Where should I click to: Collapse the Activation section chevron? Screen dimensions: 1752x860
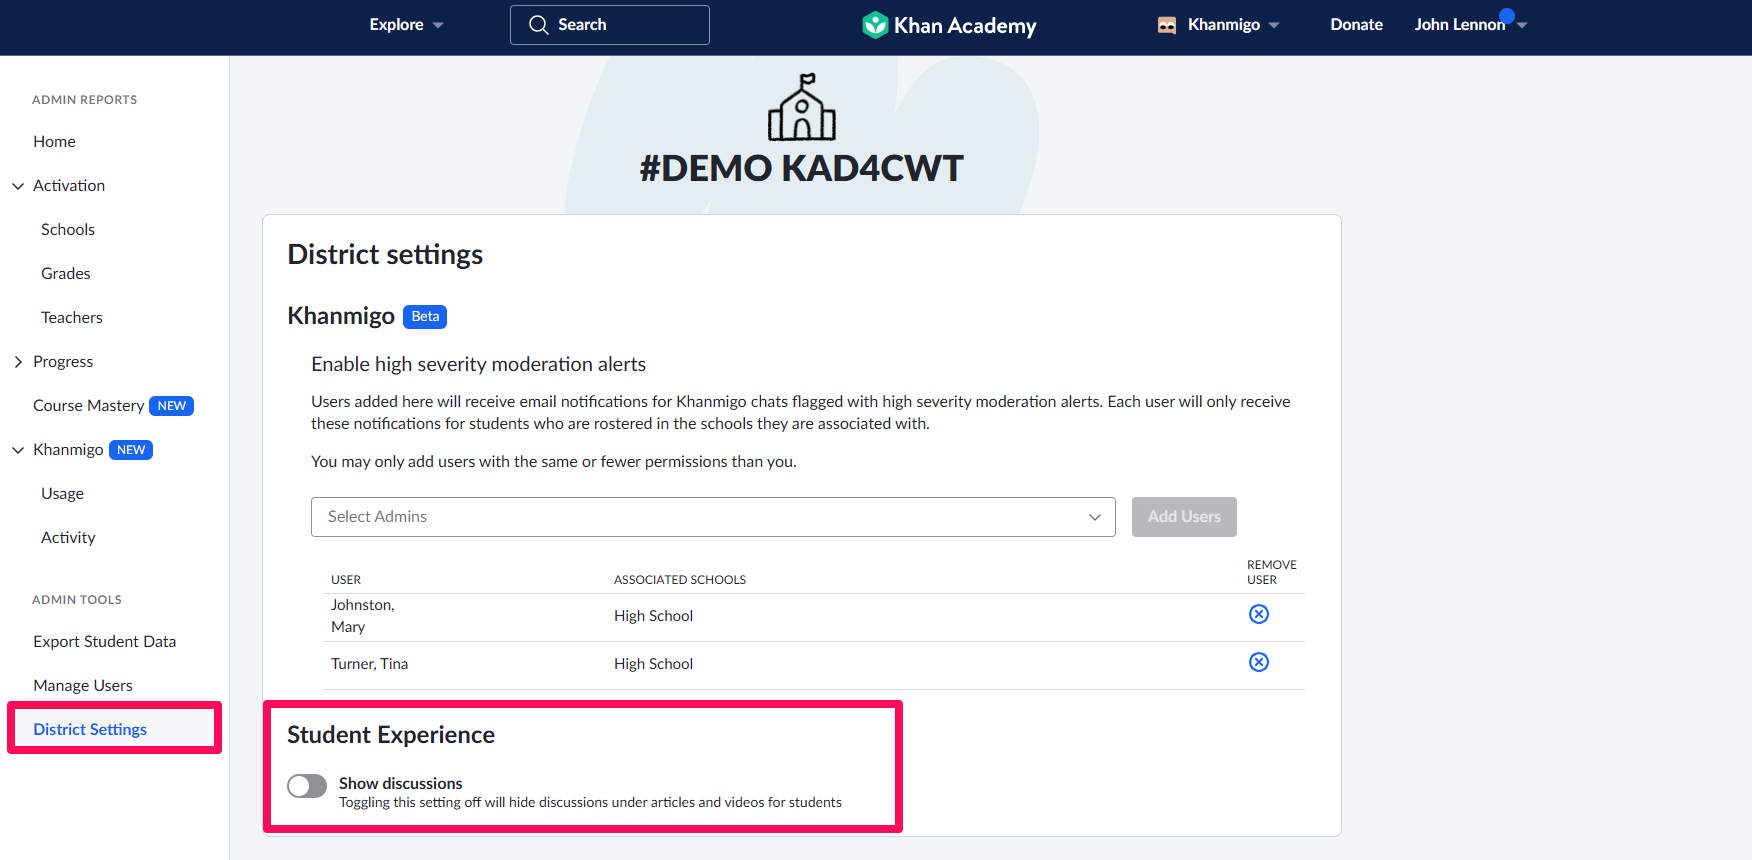(x=18, y=186)
